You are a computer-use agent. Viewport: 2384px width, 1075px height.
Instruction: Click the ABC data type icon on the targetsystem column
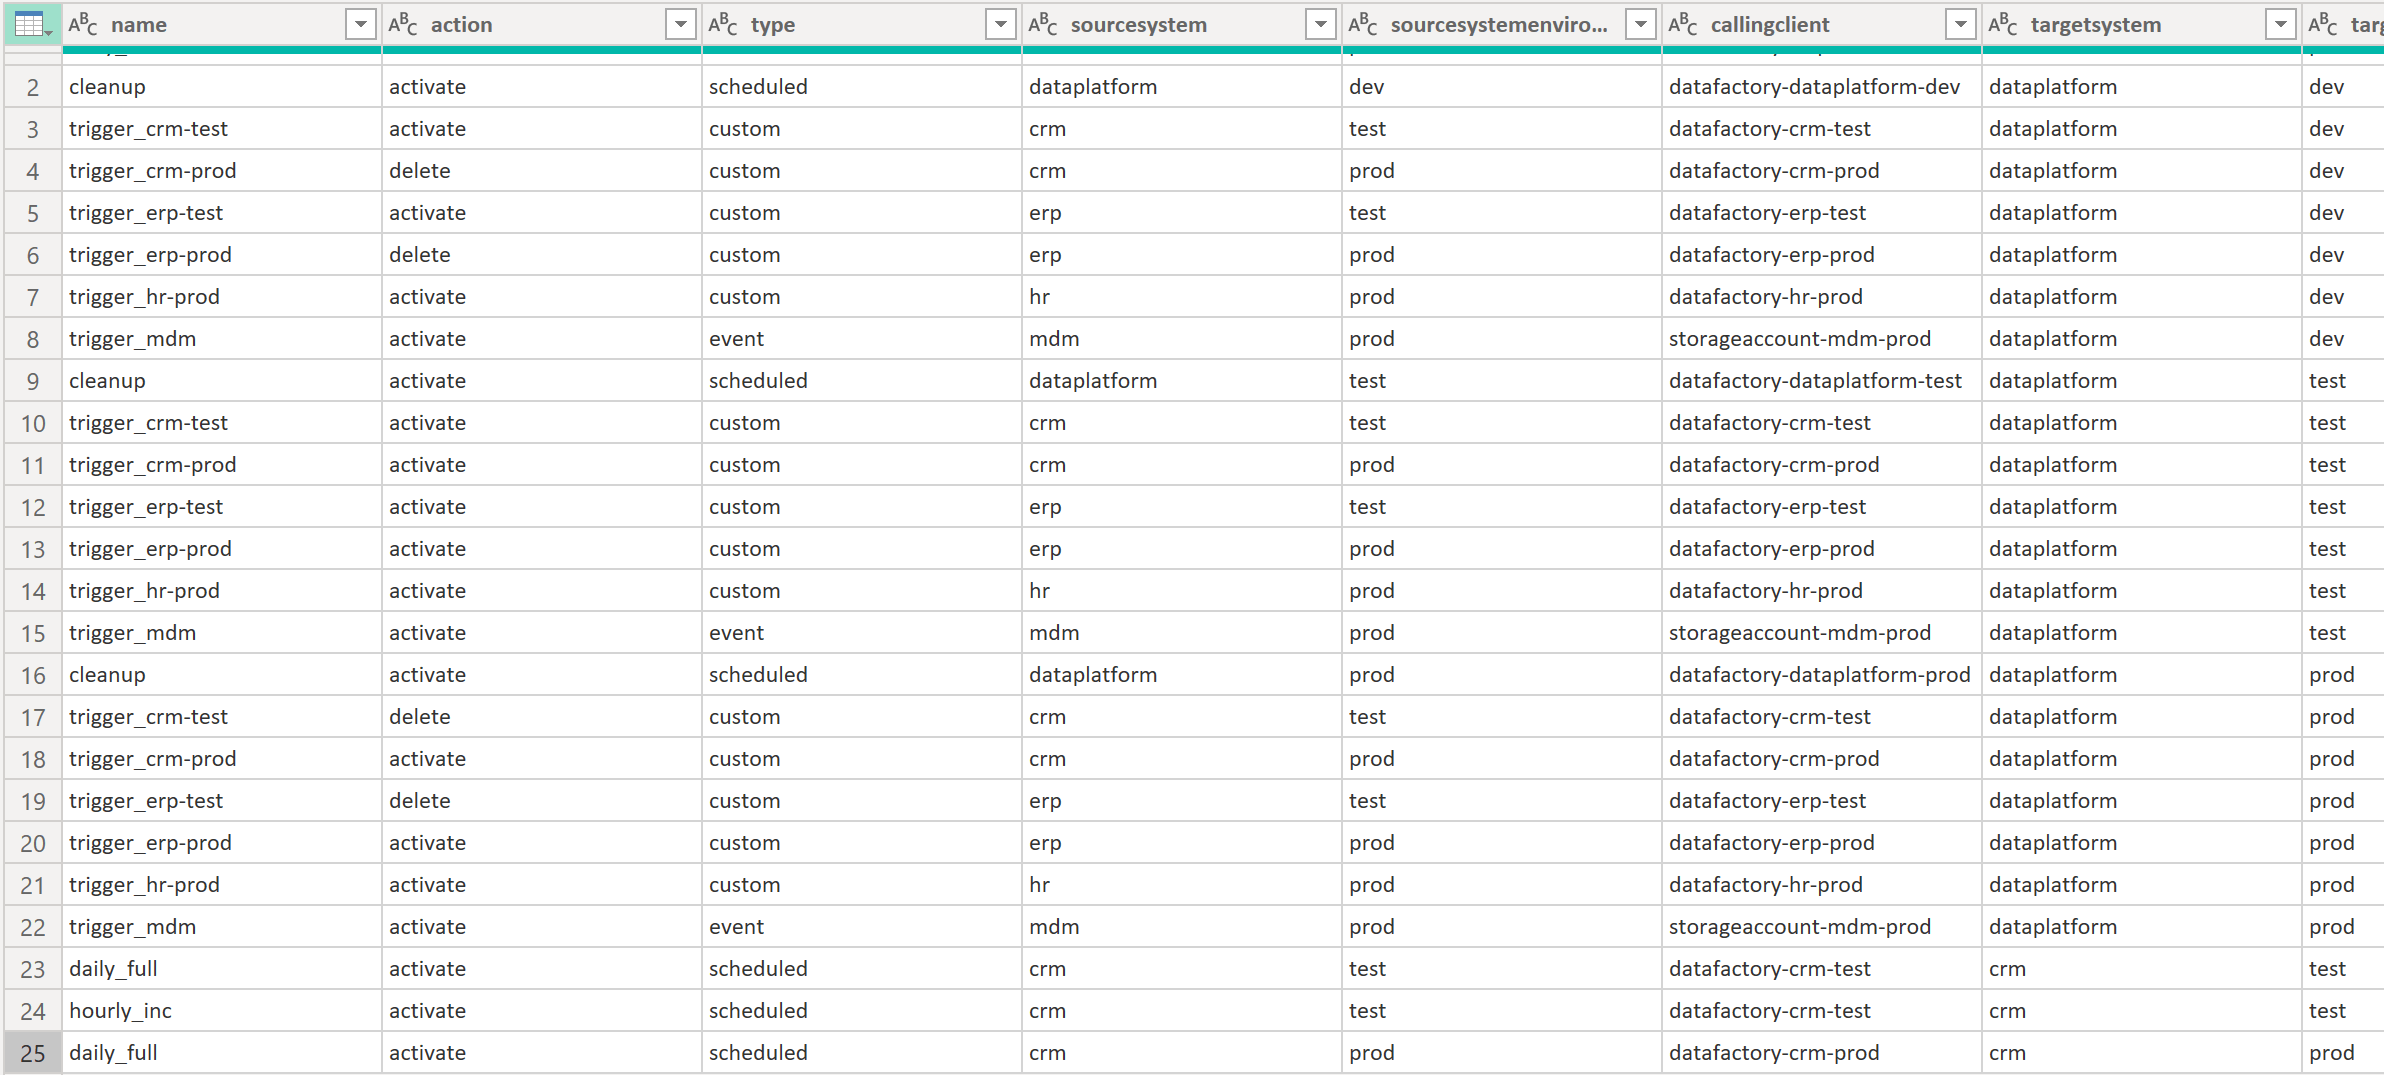[x=2003, y=24]
